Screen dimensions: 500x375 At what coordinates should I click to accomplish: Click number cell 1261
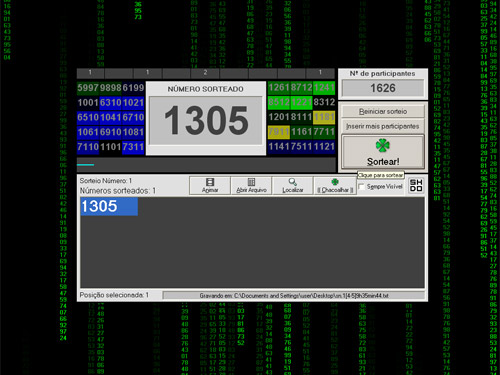(279, 88)
